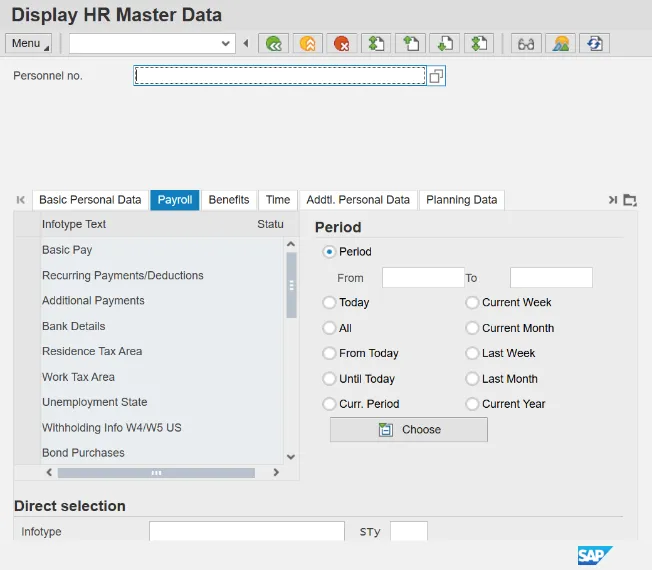
Task: Open the Menu dropdown button
Action: pos(29,43)
